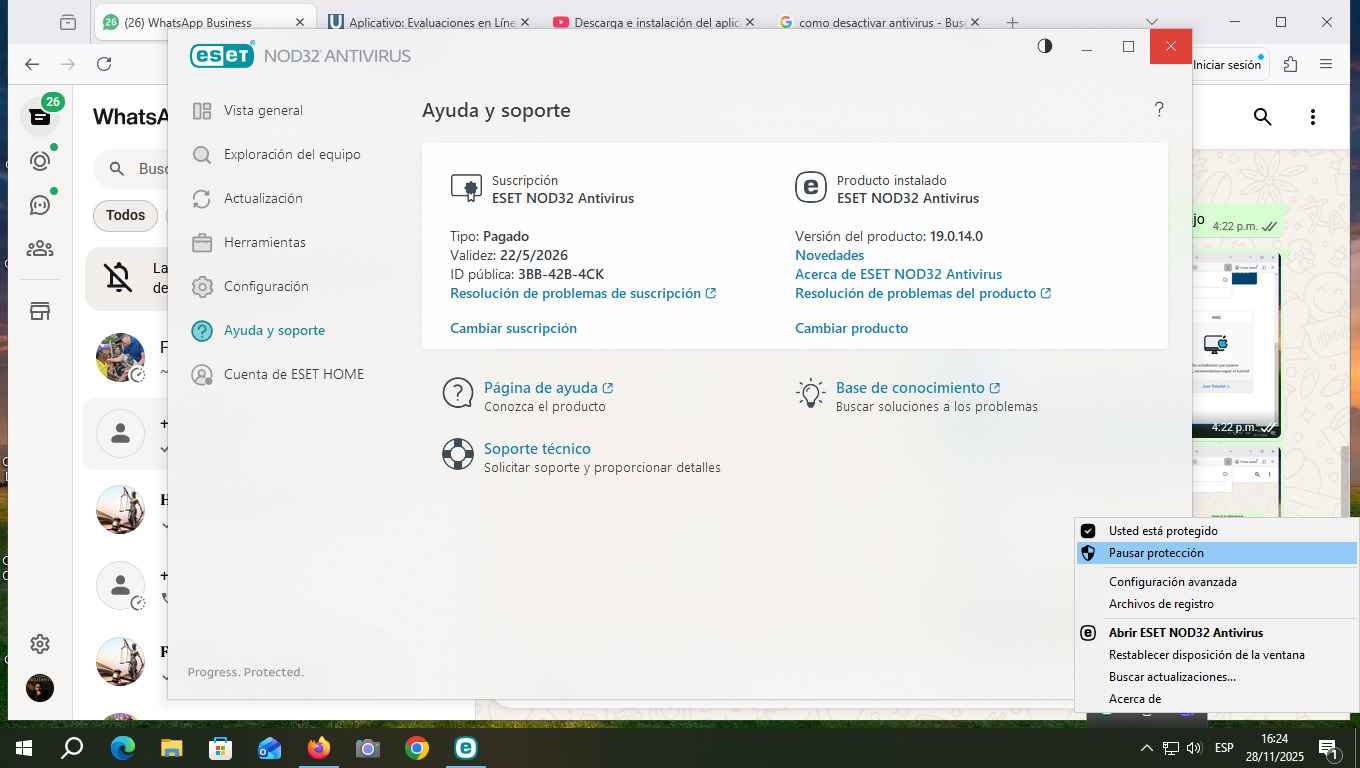
Task: Open Herramientas toolbox icon in sidebar
Action: (x=202, y=243)
